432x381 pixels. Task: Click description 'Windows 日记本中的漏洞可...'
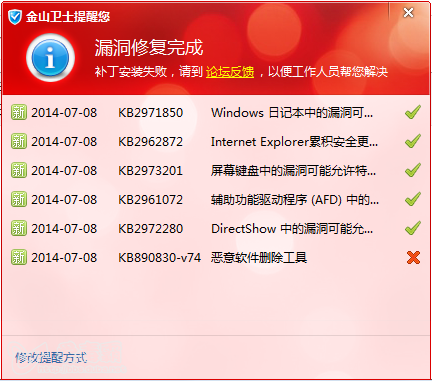point(292,113)
